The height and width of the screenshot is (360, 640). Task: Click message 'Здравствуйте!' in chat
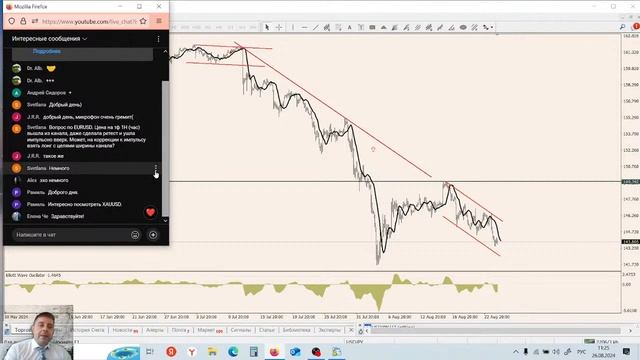click(x=67, y=216)
